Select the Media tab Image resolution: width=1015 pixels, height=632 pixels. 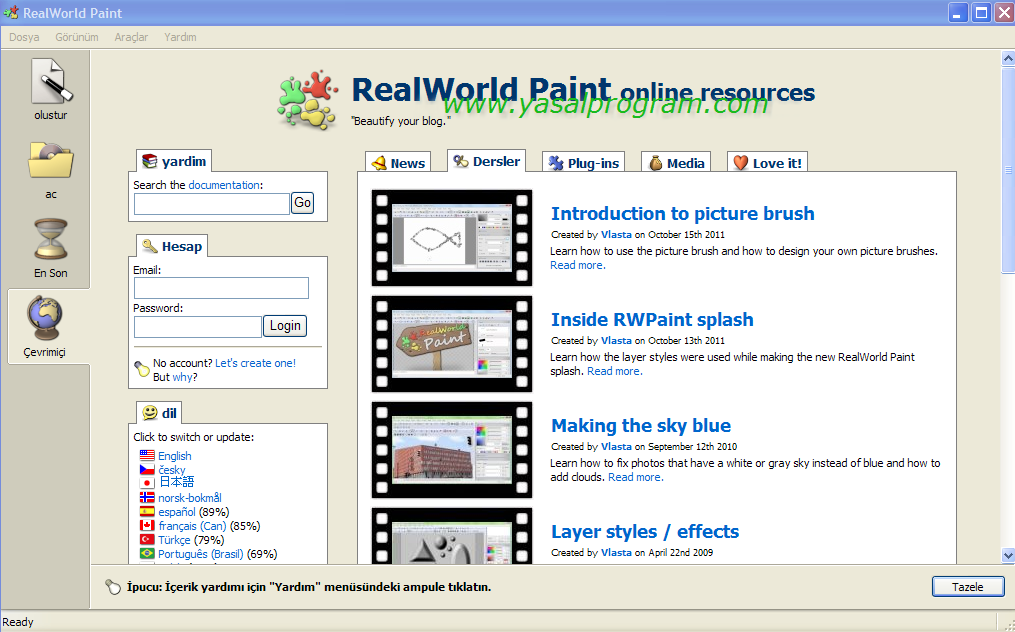(x=675, y=163)
